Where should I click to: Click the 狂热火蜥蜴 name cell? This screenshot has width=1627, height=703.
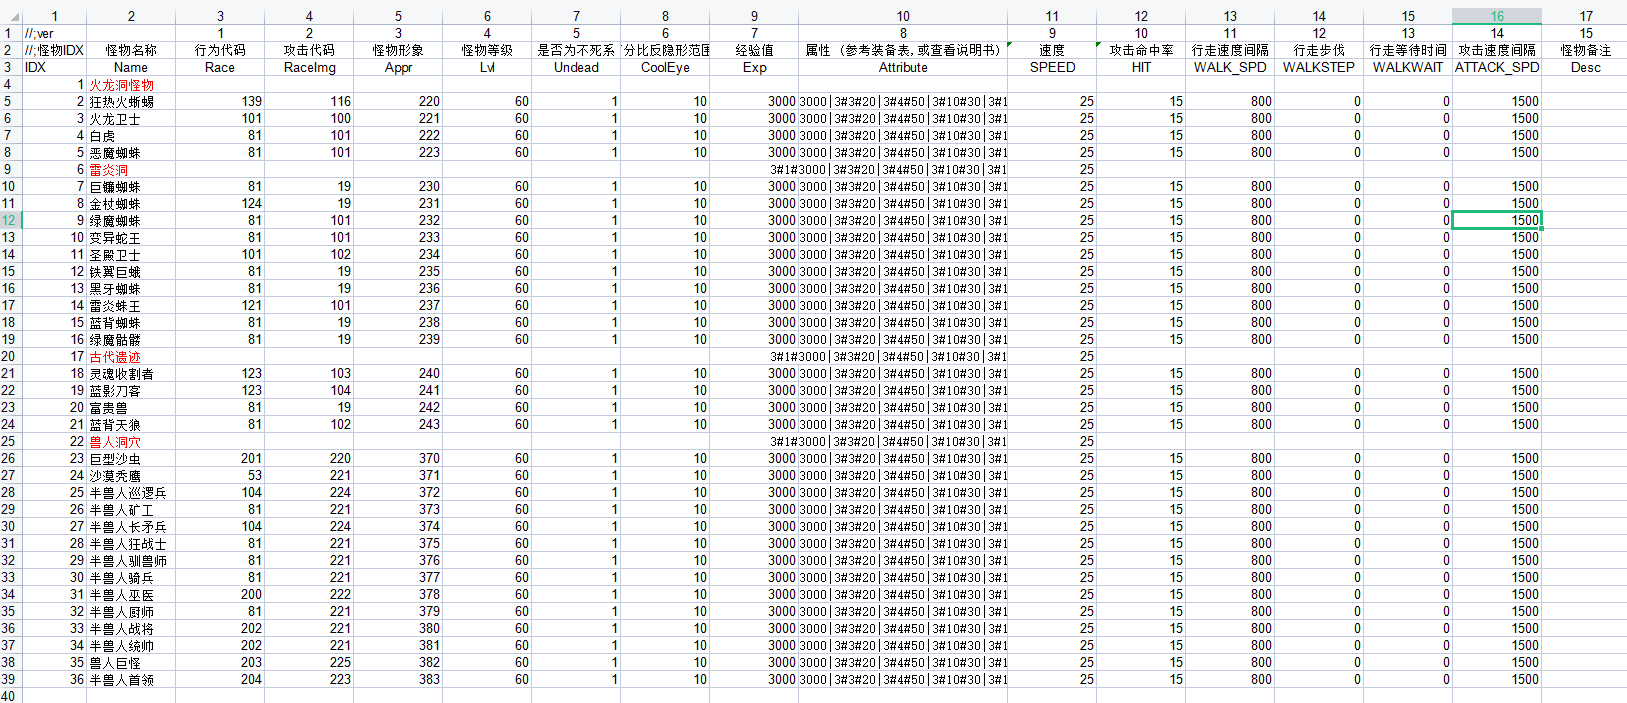point(130,102)
